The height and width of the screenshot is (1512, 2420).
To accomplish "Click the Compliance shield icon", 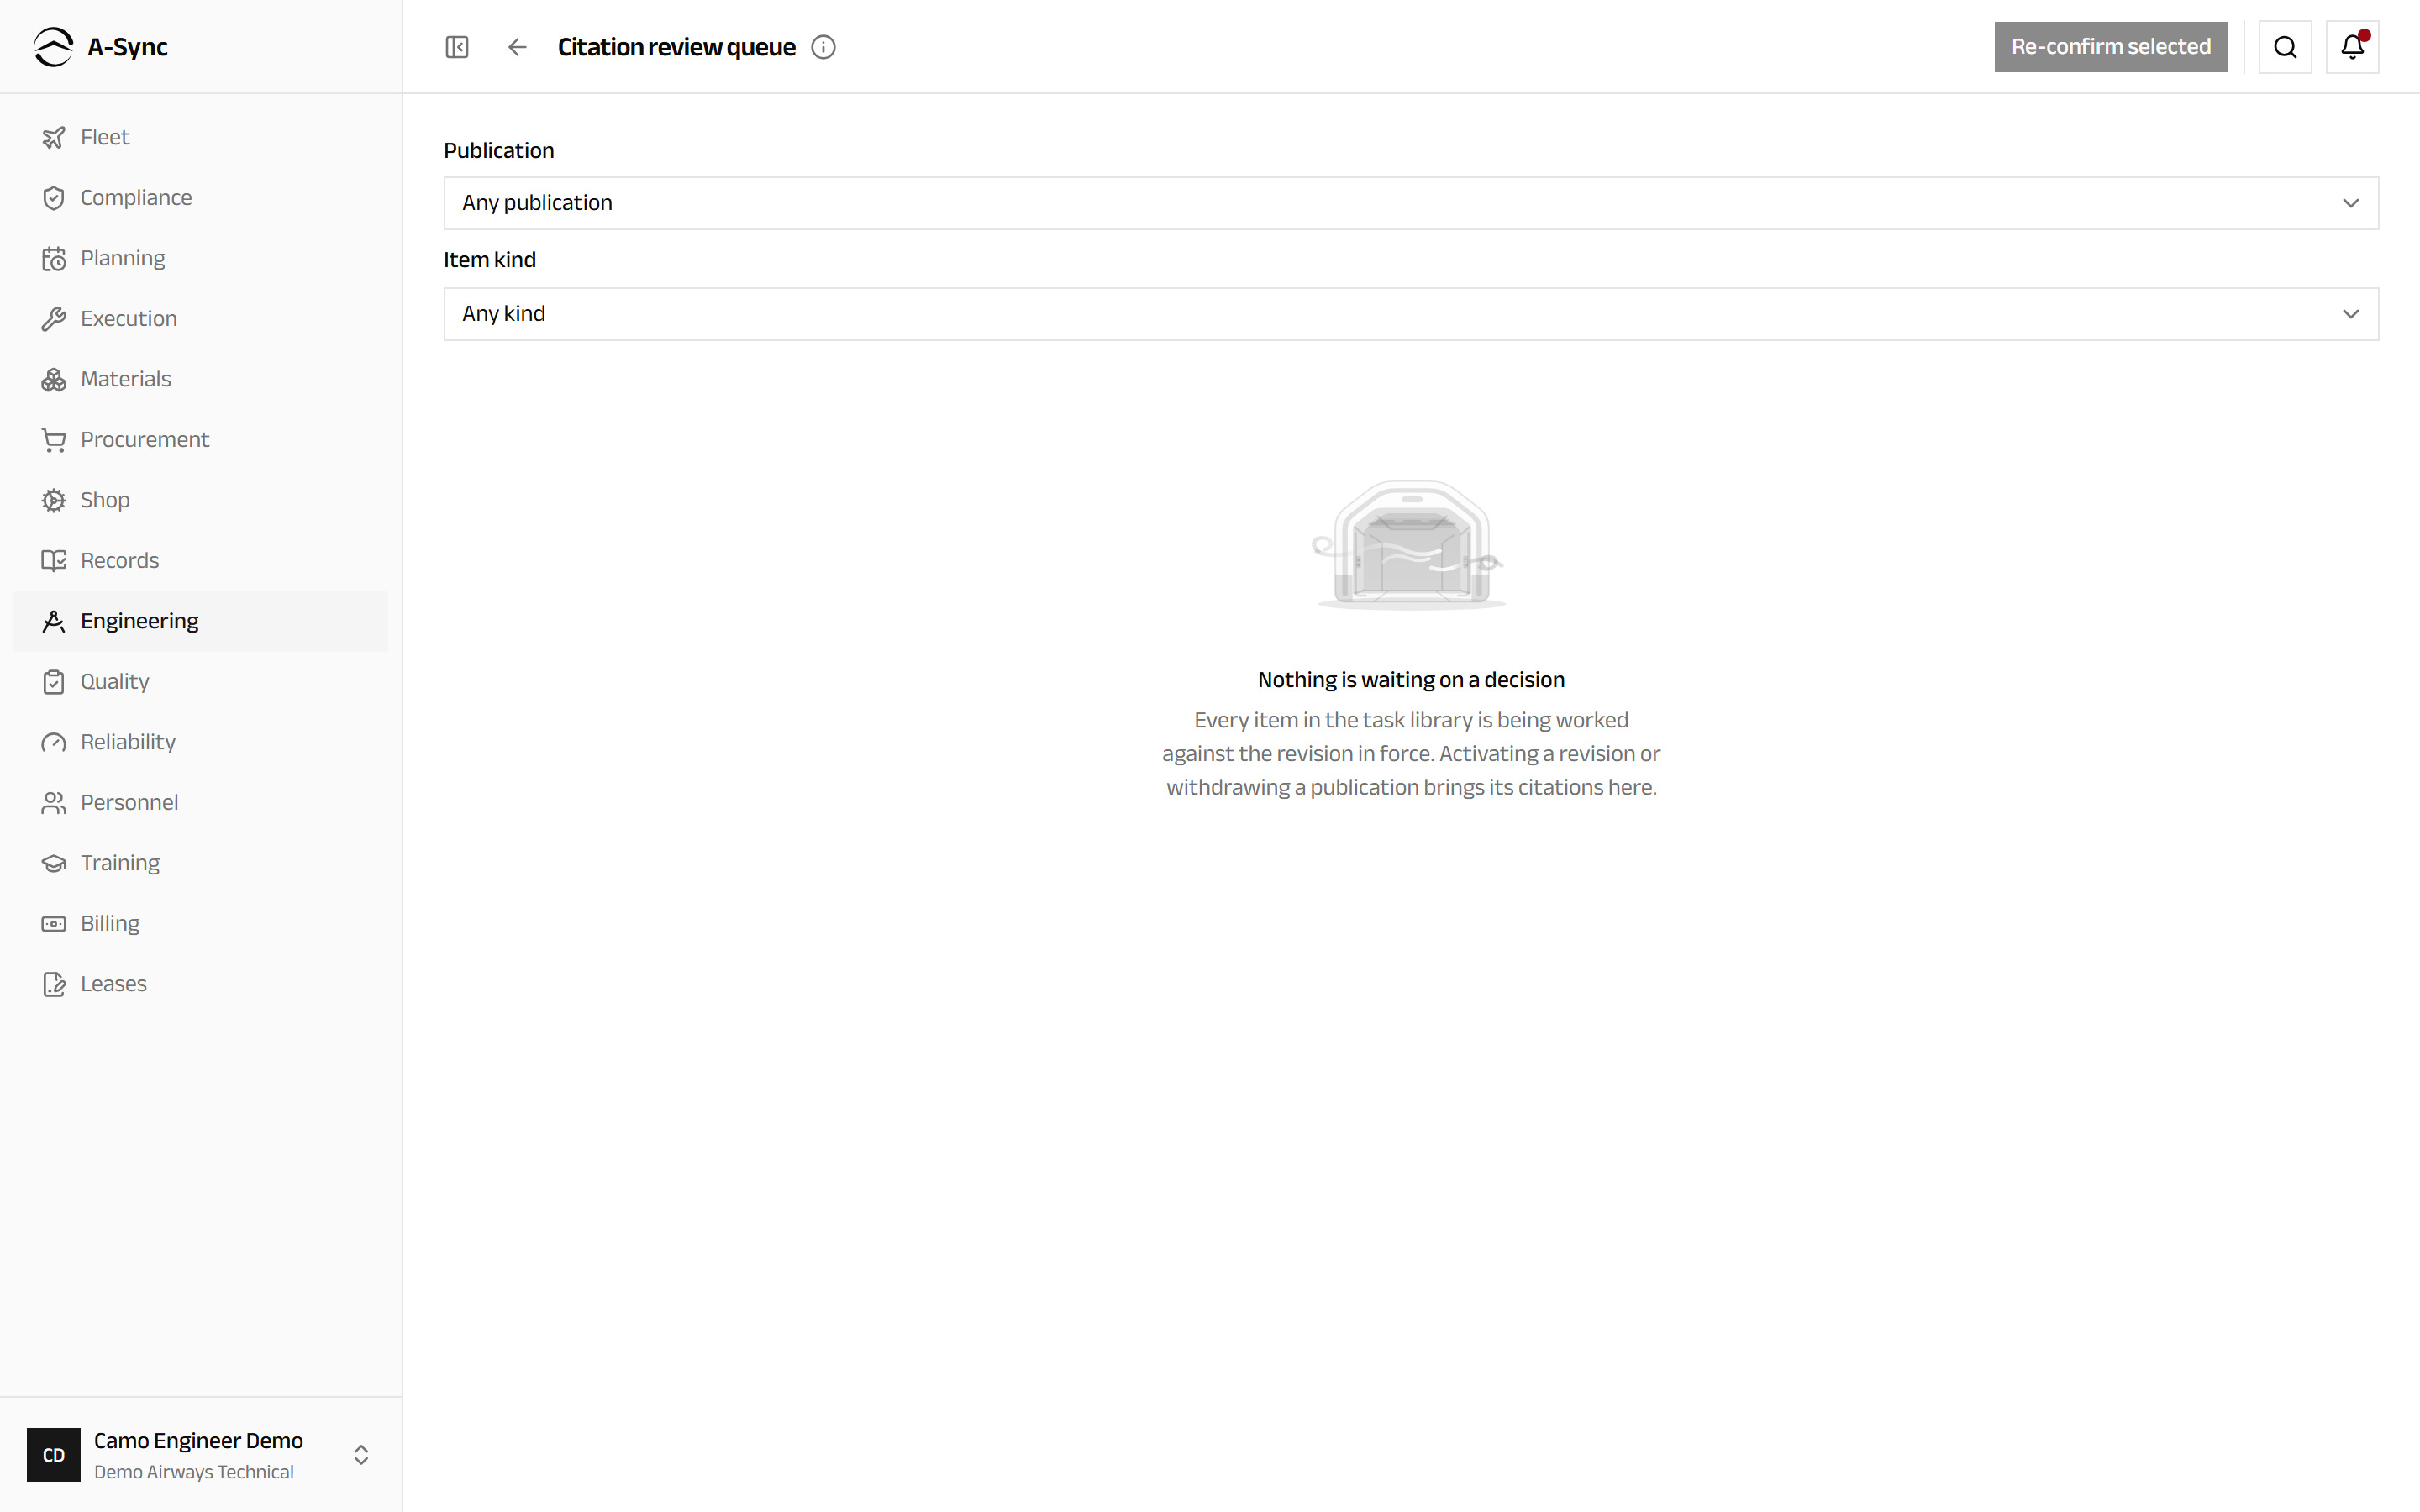I will [54, 198].
